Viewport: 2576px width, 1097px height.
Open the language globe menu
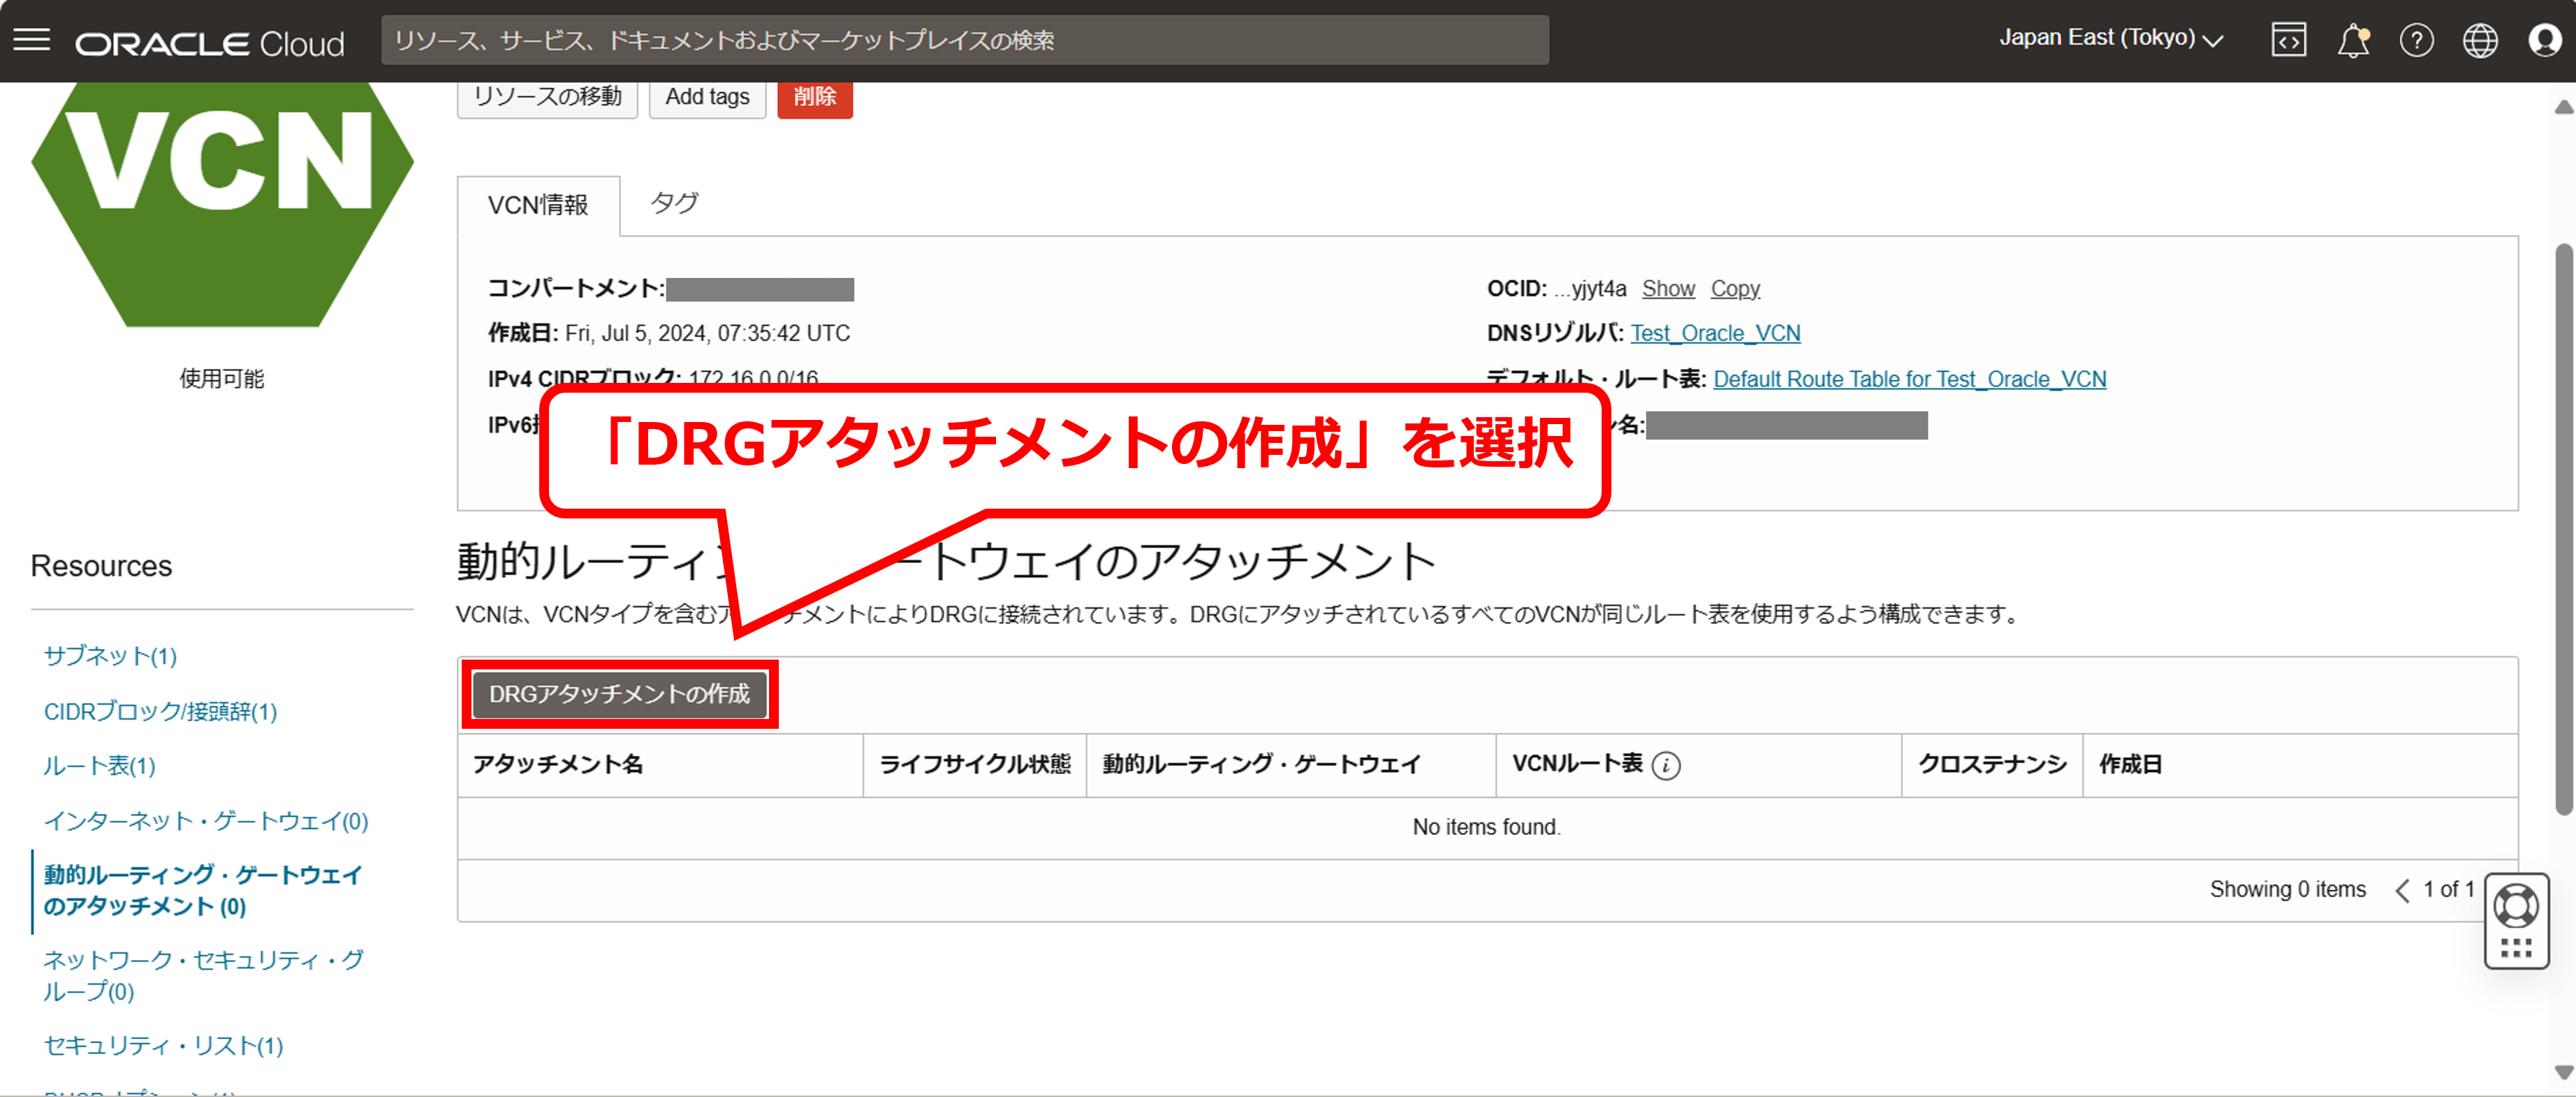pyautogui.click(x=2480, y=40)
